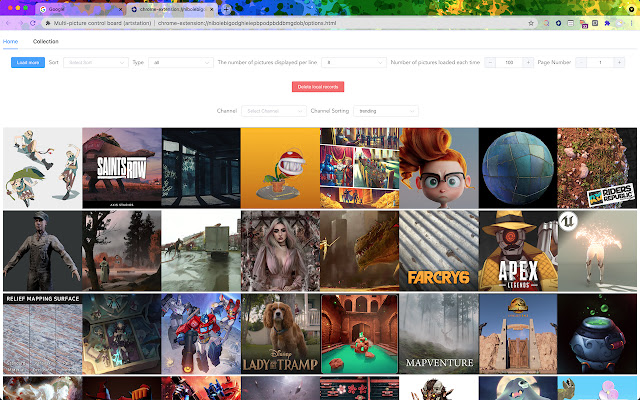Open the truck on wet road thumbnail
Image resolution: width=640 pixels, height=400 pixels.
(x=201, y=251)
